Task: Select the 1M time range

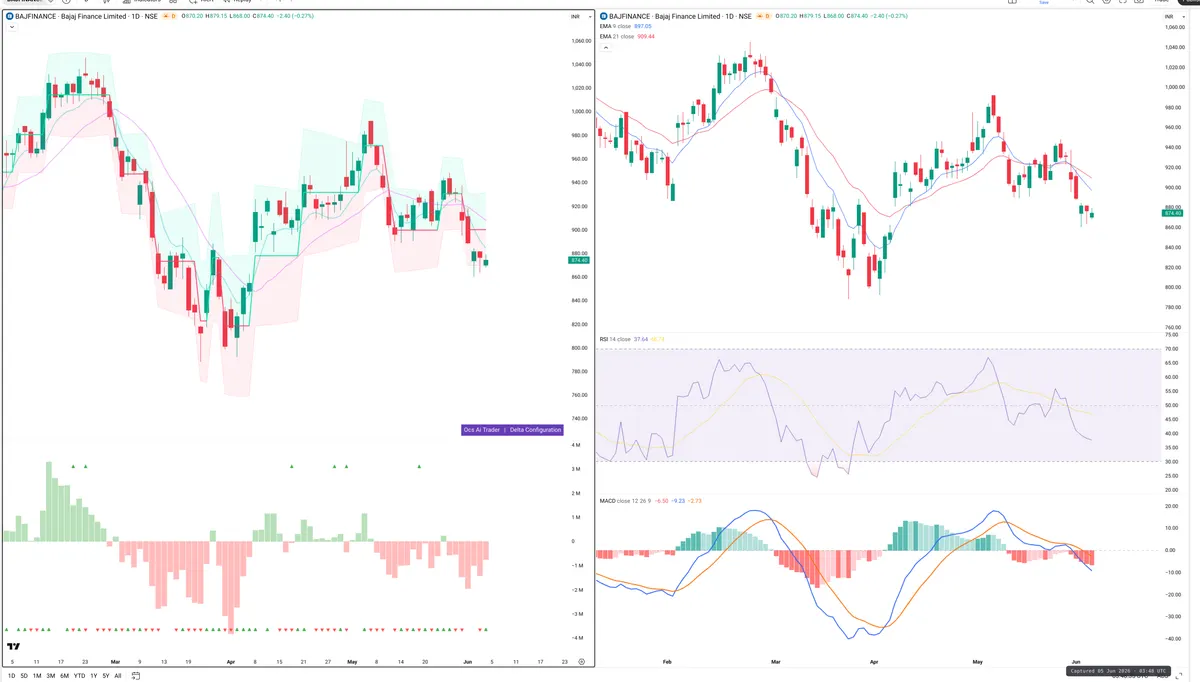Action: point(37,676)
